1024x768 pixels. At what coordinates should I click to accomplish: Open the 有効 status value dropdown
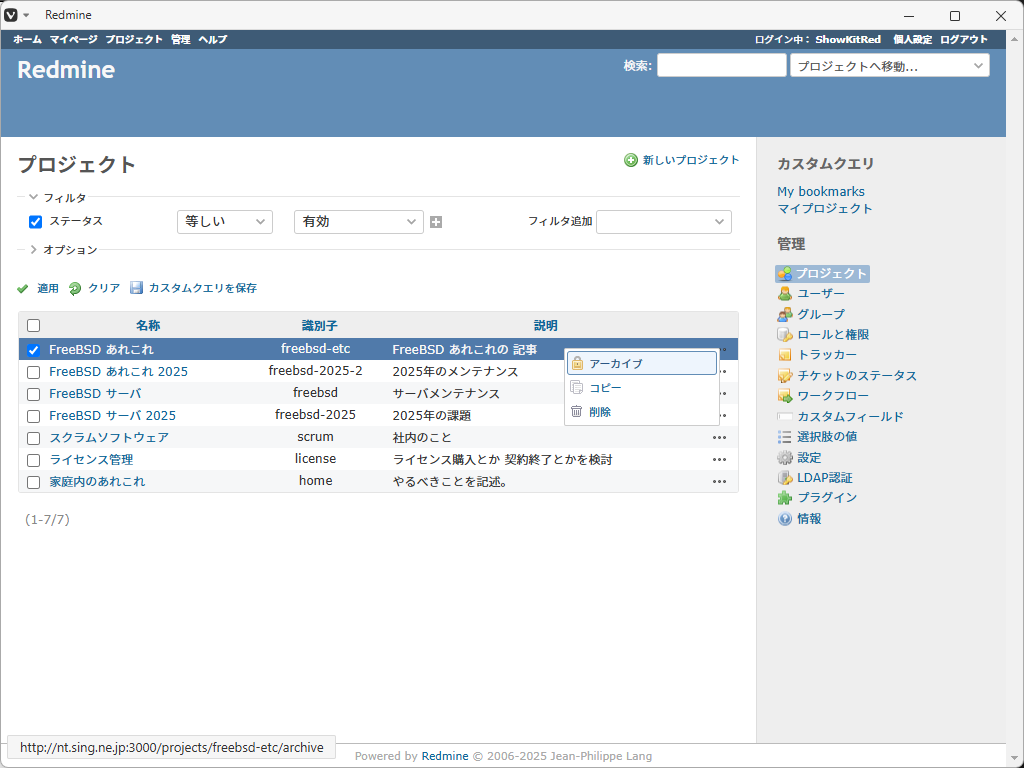359,222
